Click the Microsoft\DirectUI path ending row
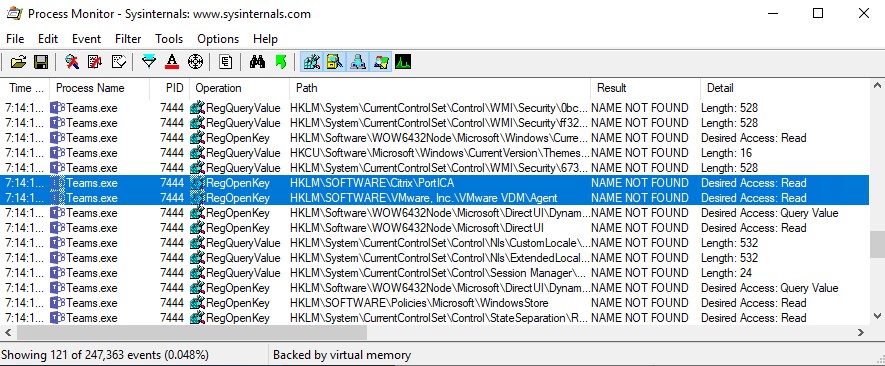885x366 pixels. pos(435,228)
